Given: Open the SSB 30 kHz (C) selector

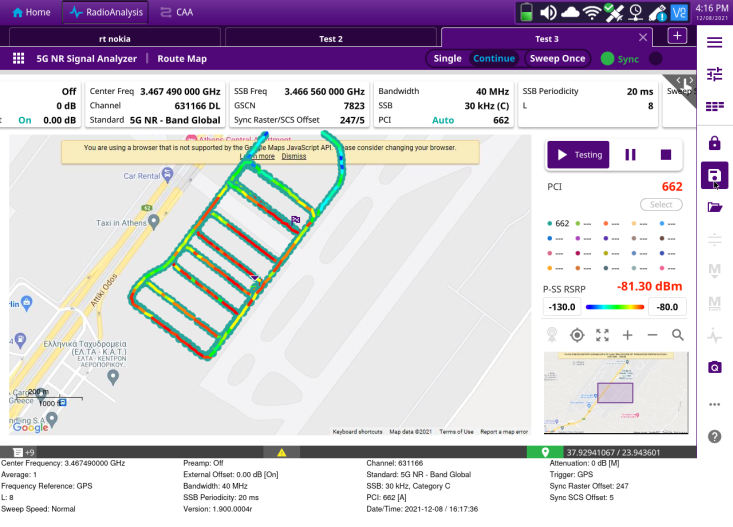Looking at the screenshot, I should tap(444, 106).
